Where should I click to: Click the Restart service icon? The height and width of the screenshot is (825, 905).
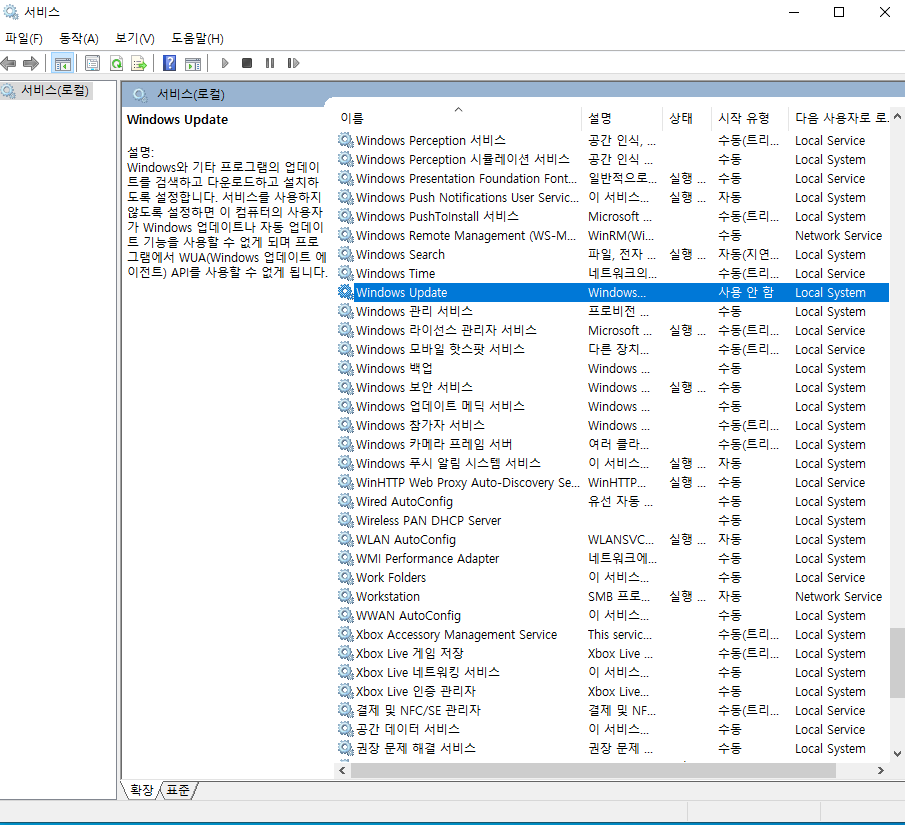293,63
